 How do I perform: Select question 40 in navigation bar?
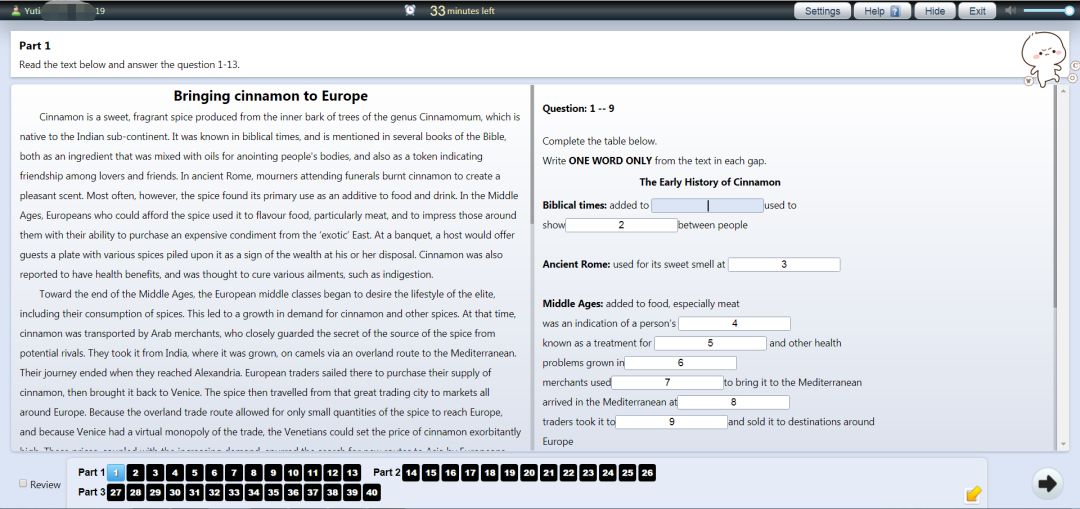(372, 492)
